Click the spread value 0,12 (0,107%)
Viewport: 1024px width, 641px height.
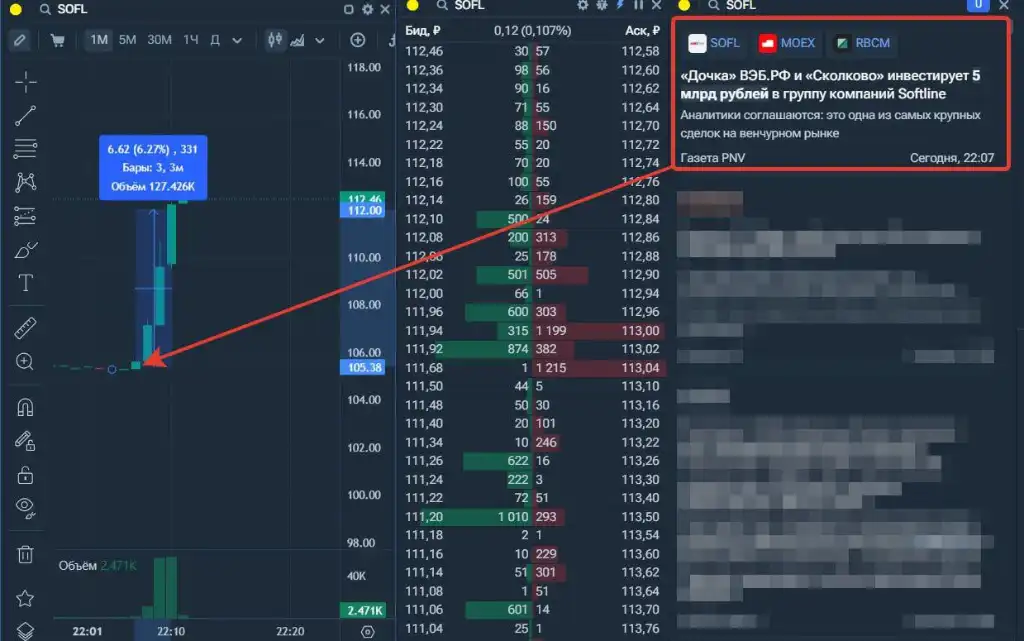click(532, 31)
